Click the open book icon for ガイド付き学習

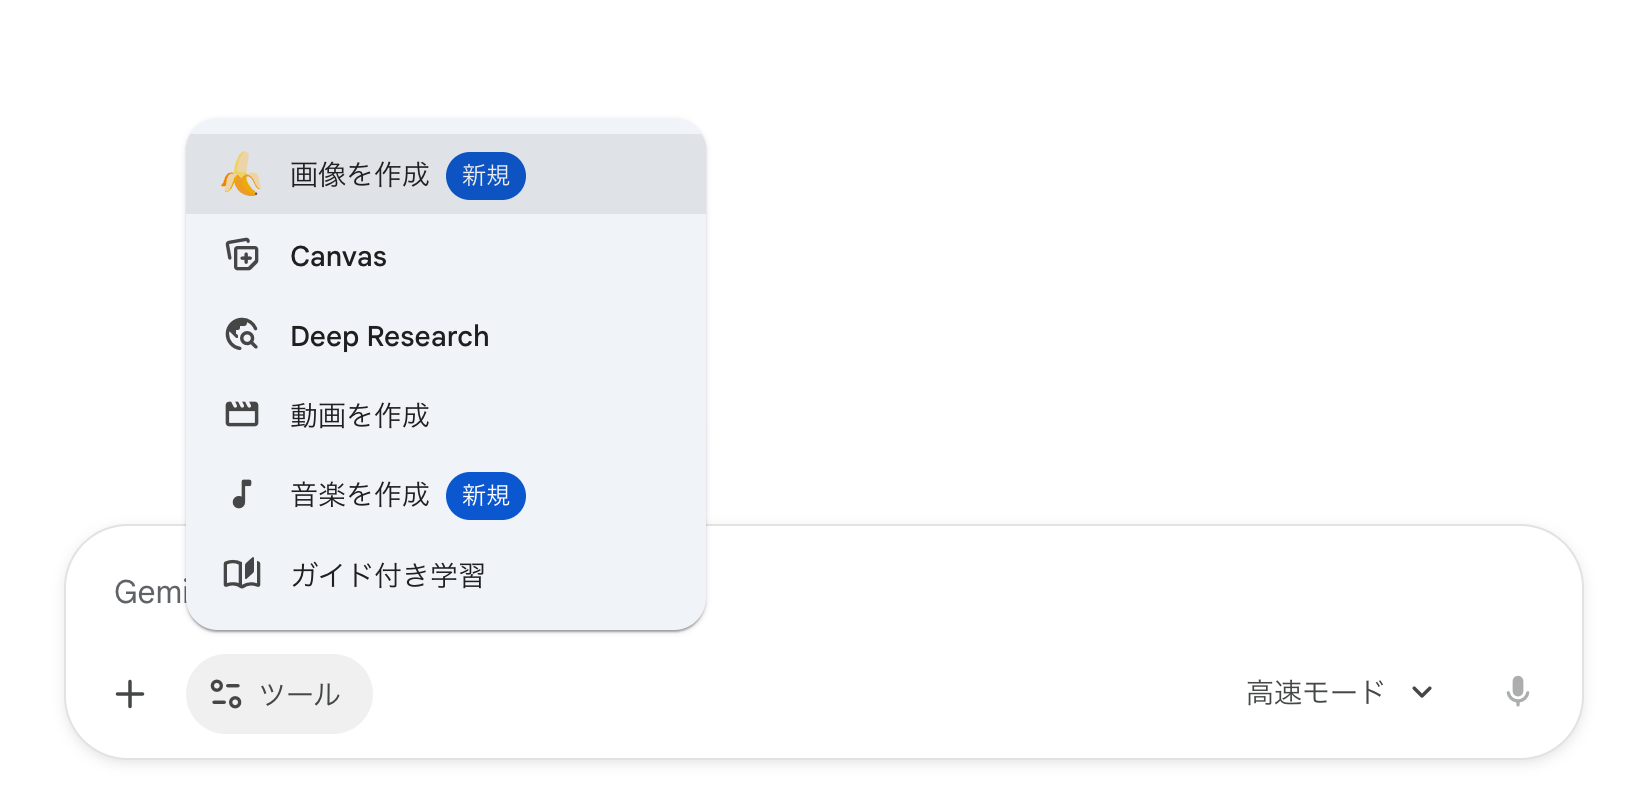(x=241, y=574)
